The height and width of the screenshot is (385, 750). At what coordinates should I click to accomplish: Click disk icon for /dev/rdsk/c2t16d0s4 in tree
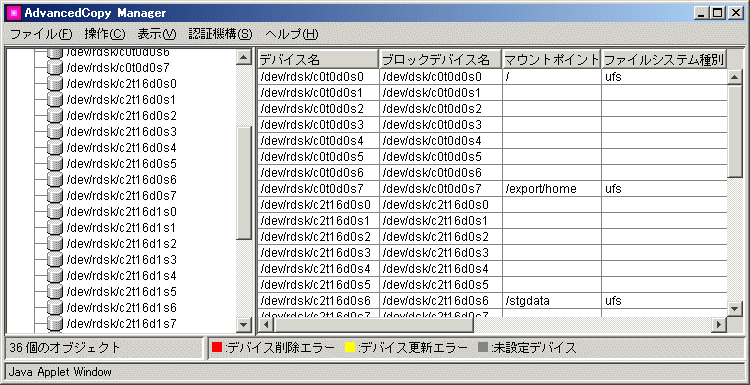55,148
